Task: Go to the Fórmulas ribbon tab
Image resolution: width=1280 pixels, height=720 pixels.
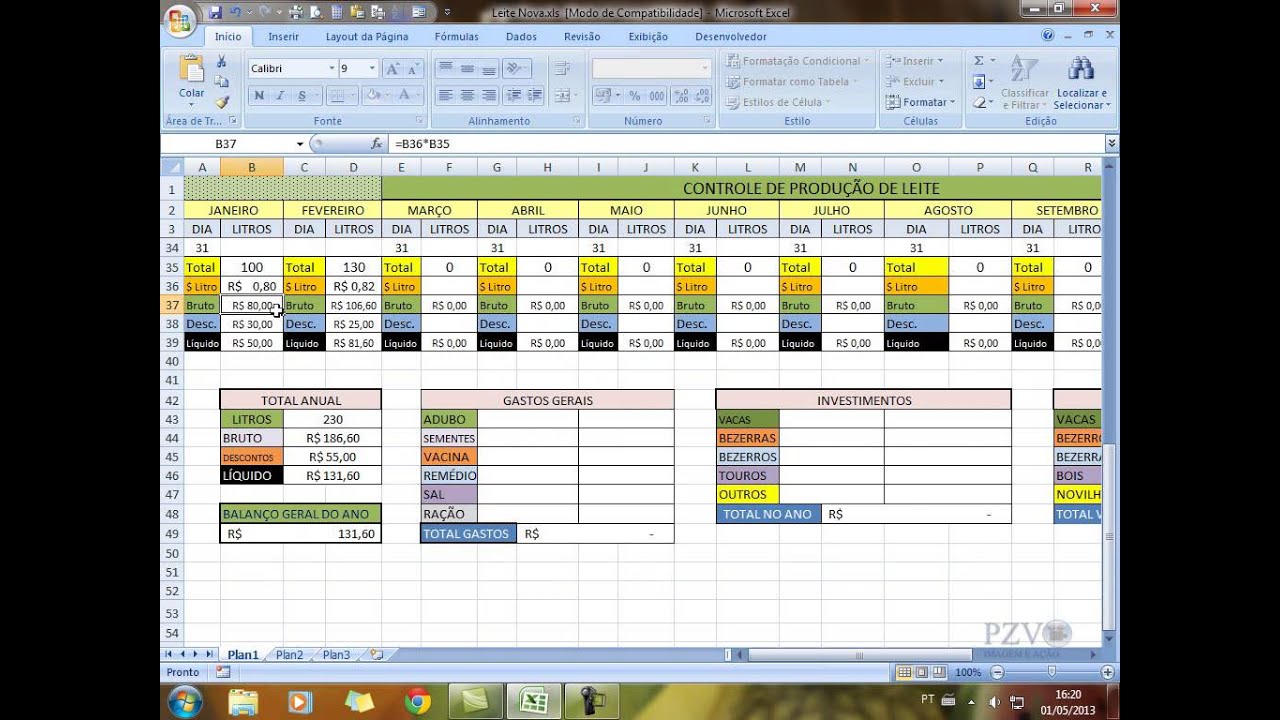Action: pyautogui.click(x=456, y=37)
